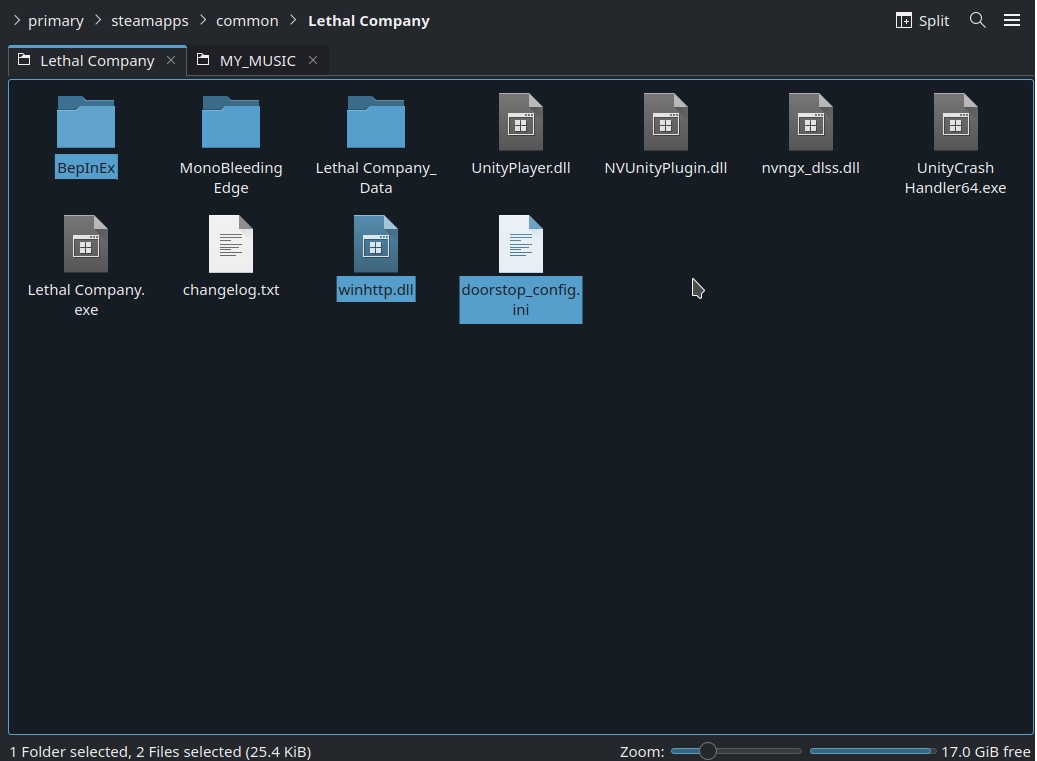Expand chevron before steamapps breadcrumb
The width and height of the screenshot is (1037, 761).
click(98, 20)
